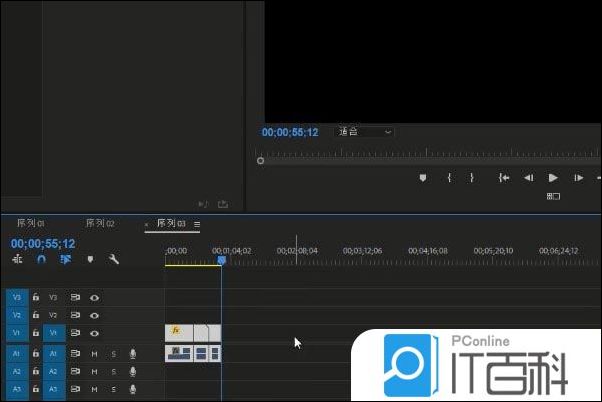602x402 pixels.
Task: Open the 序列 03 panel menu
Action: [x=197, y=224]
